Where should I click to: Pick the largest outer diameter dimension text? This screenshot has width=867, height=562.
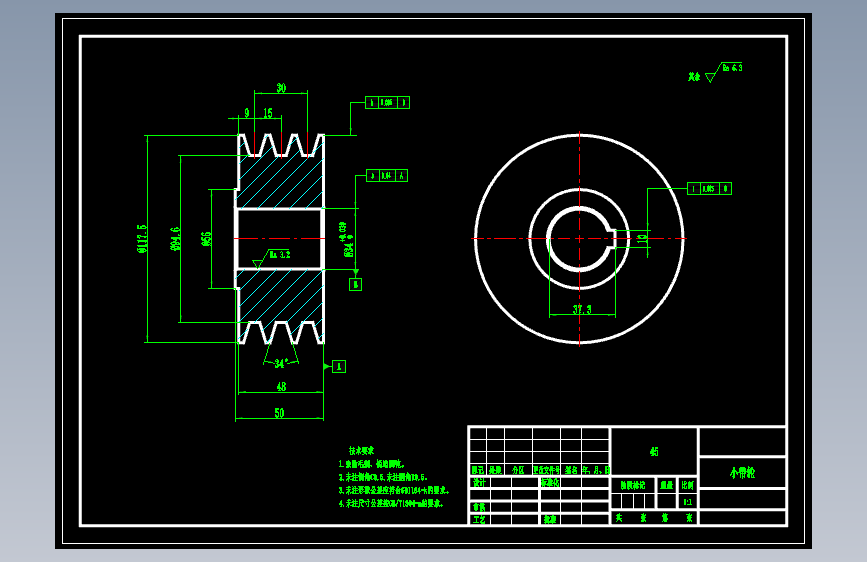tap(142, 238)
